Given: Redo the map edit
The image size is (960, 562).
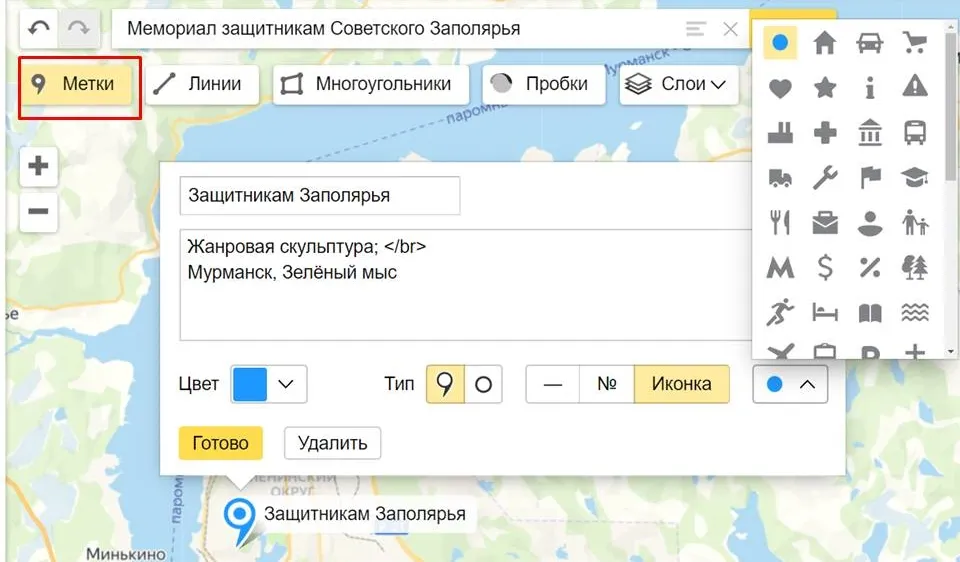Looking at the screenshot, I should pos(78,28).
